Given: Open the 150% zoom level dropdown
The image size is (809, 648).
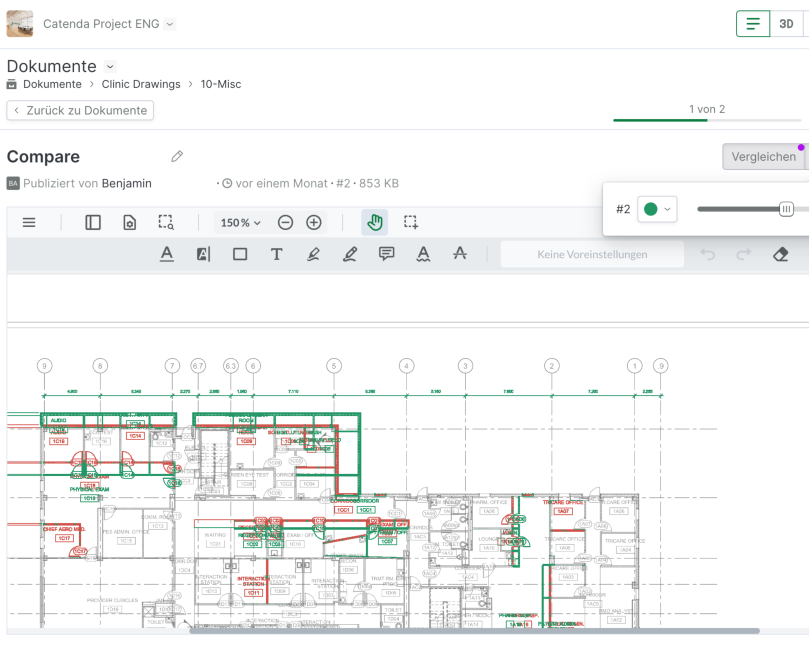Looking at the screenshot, I should (x=240, y=222).
